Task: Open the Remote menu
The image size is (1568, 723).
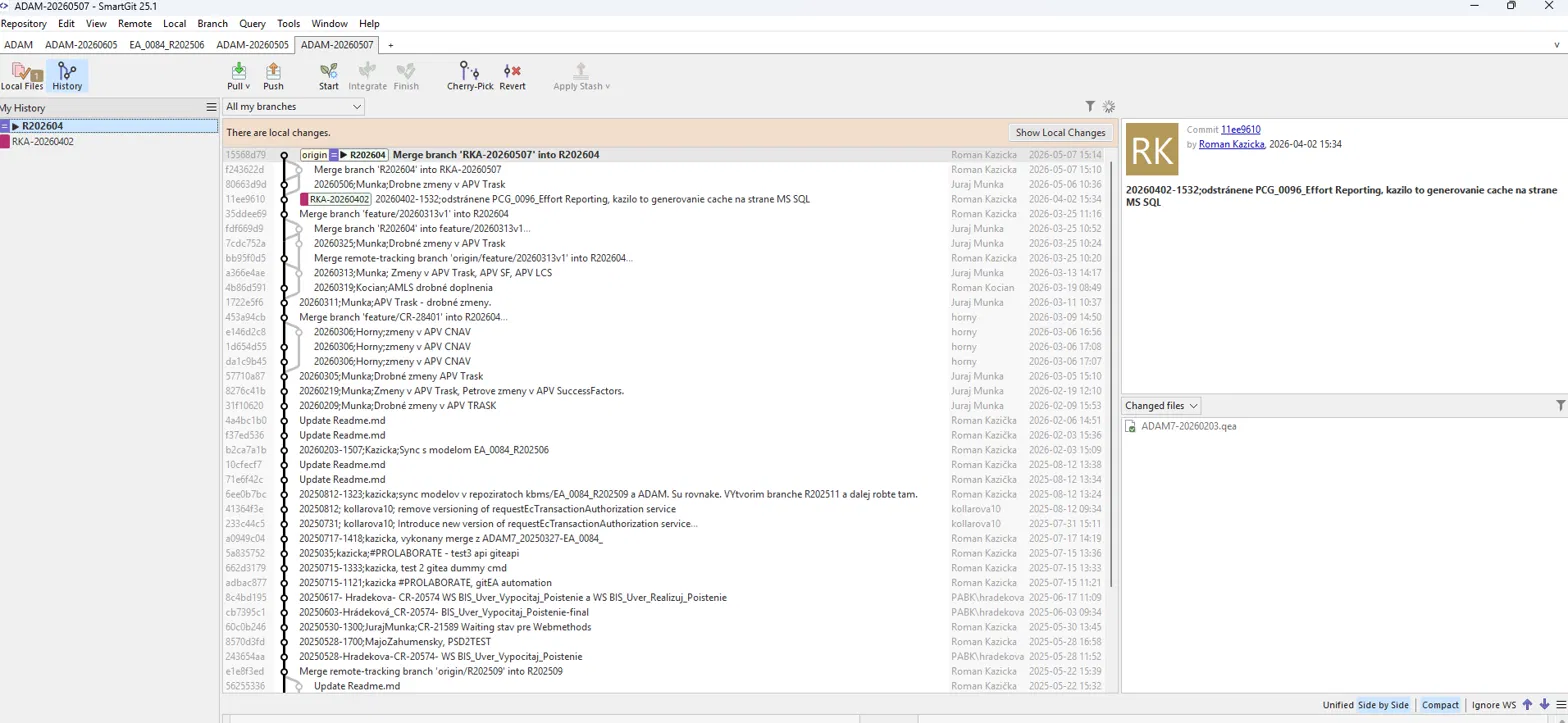Action: coord(135,23)
